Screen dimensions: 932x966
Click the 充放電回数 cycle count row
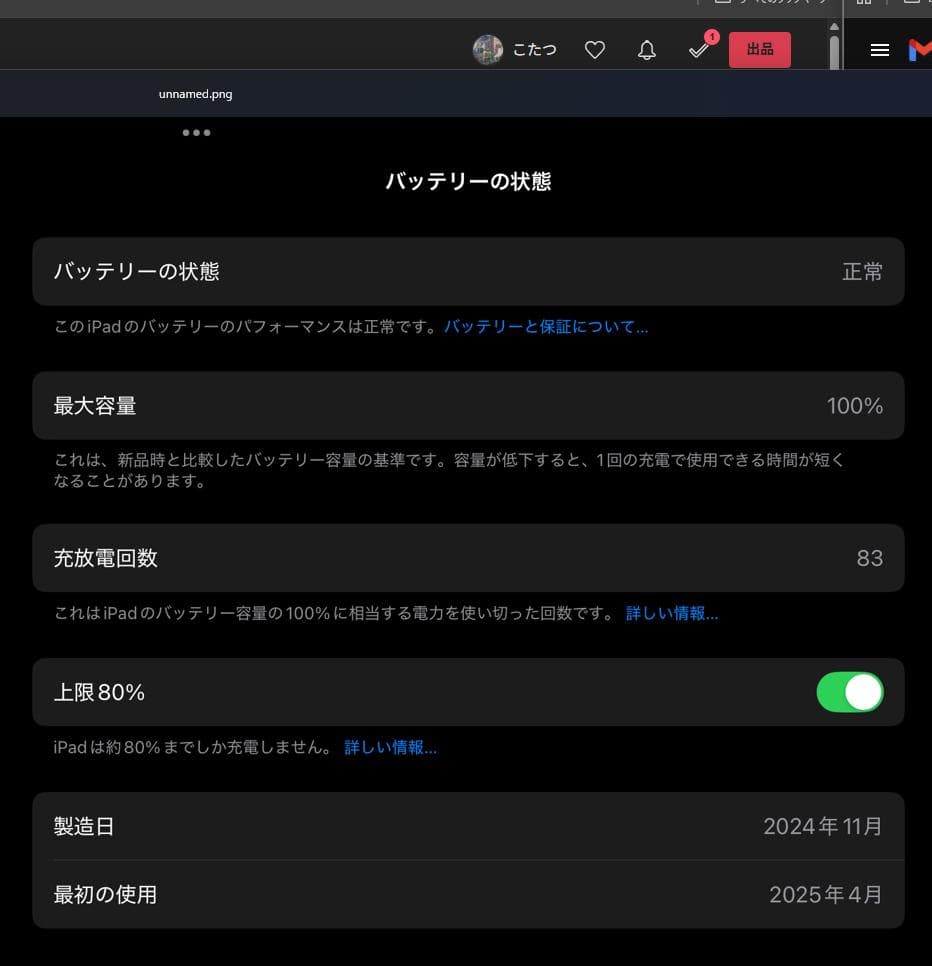466,558
